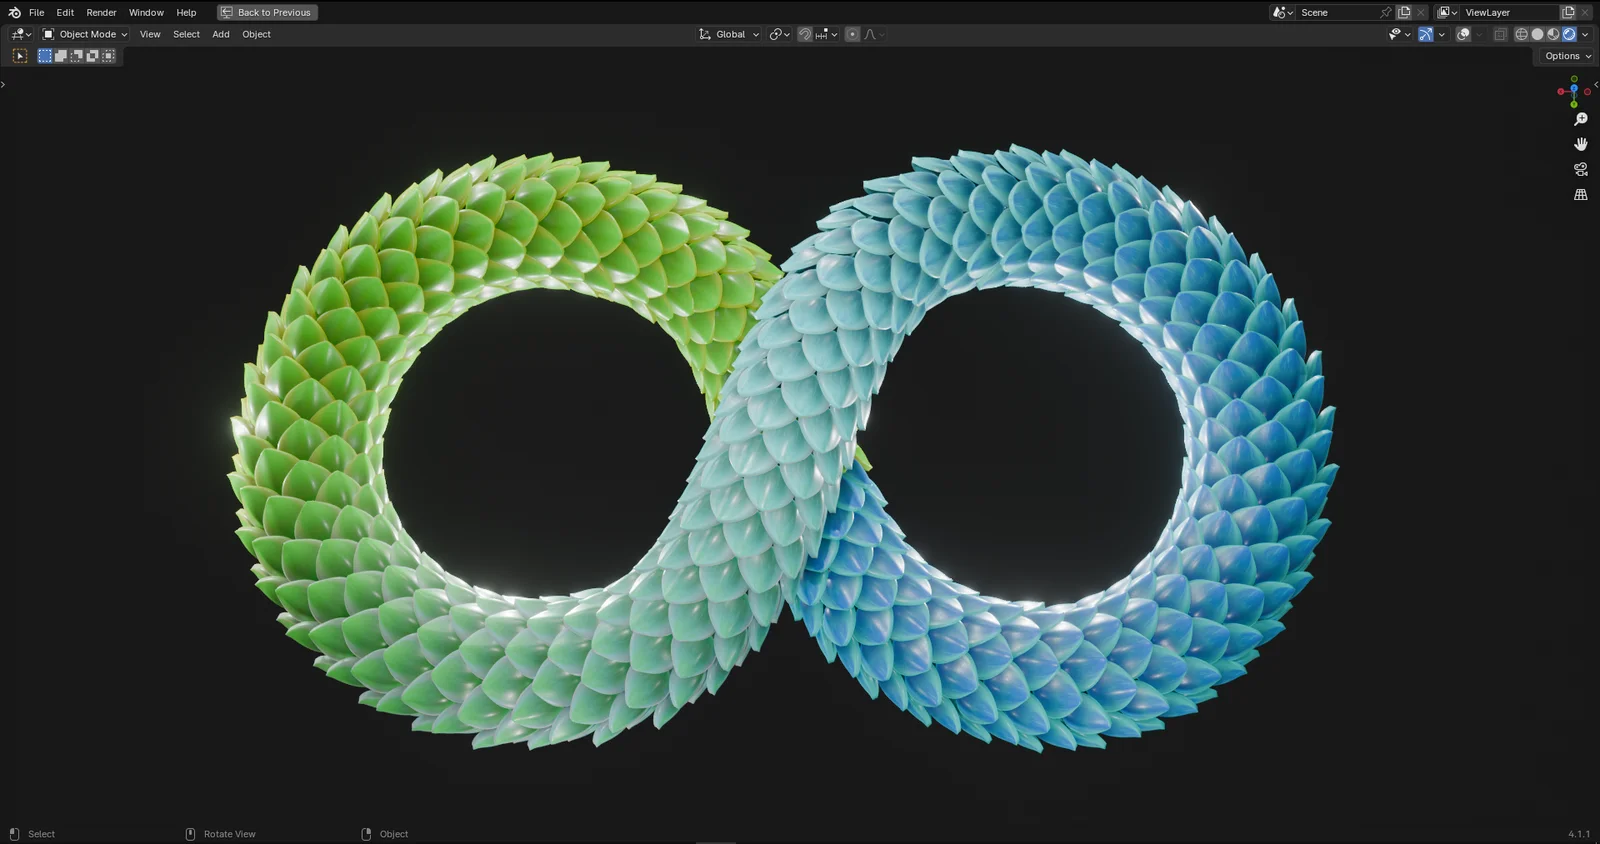
Task: Click the proportional falloff curve icon
Action: click(870, 34)
